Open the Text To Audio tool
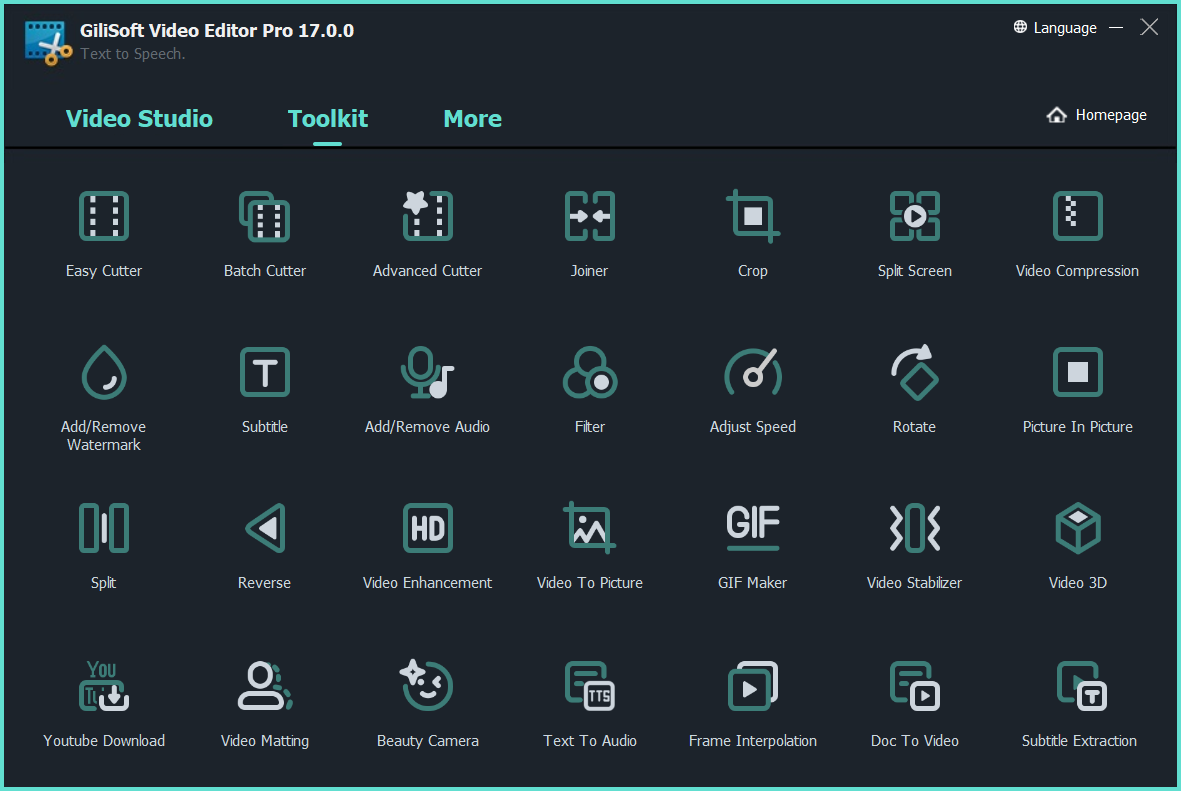 (x=590, y=687)
